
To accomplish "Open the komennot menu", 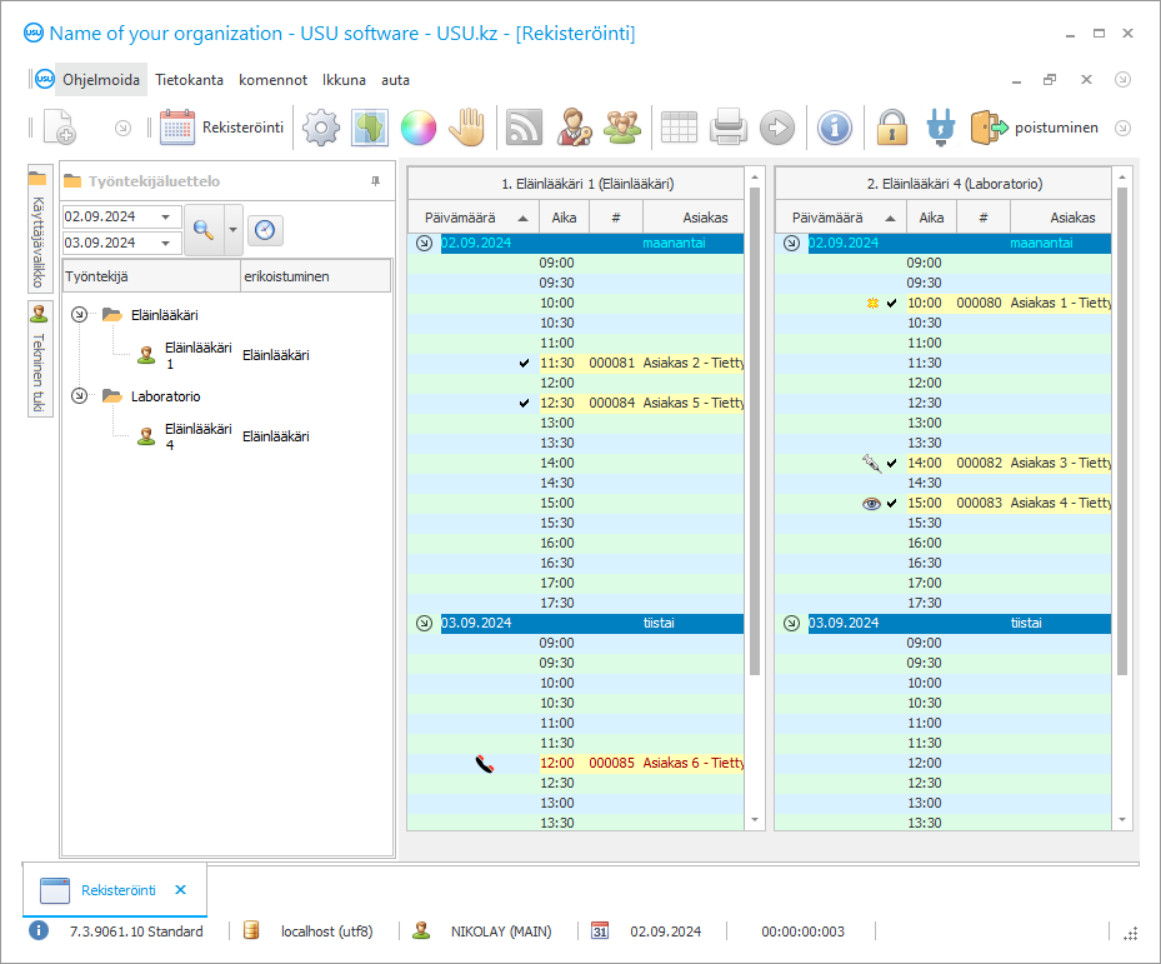I will tap(272, 79).
